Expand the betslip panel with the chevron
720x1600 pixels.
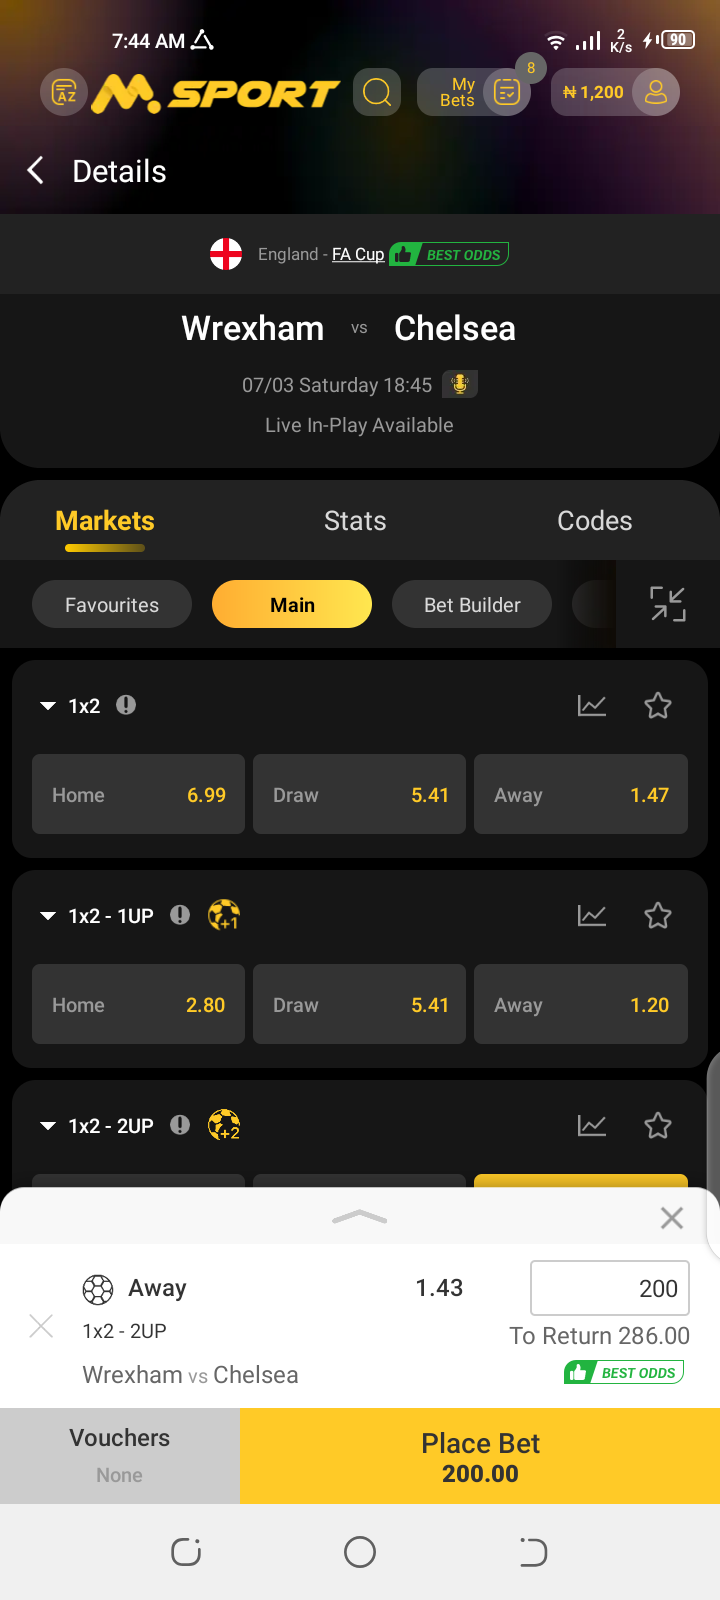(x=359, y=1217)
